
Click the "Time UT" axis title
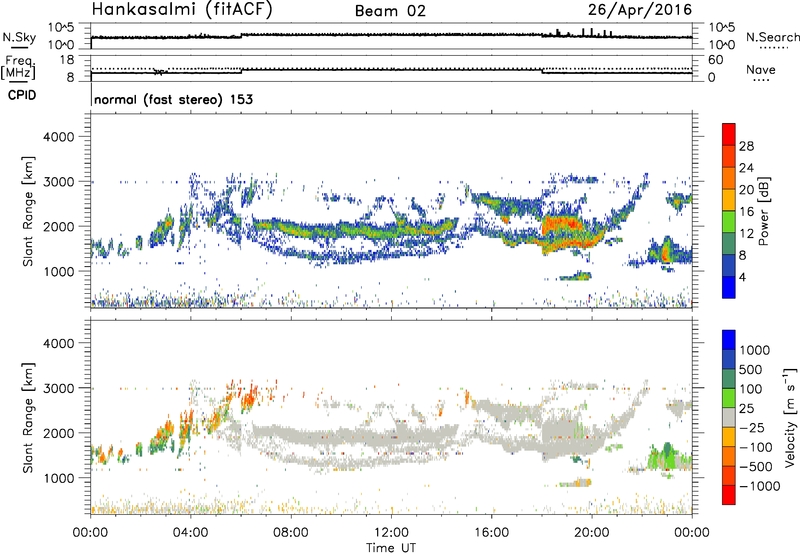[391, 548]
